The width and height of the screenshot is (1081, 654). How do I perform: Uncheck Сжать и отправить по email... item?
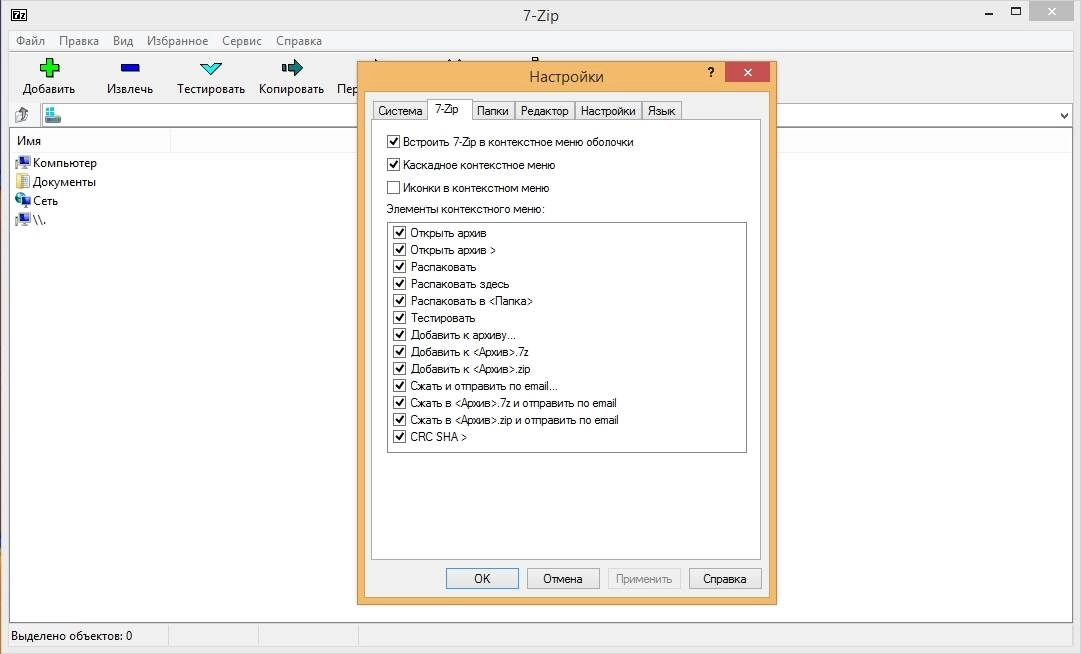point(399,386)
